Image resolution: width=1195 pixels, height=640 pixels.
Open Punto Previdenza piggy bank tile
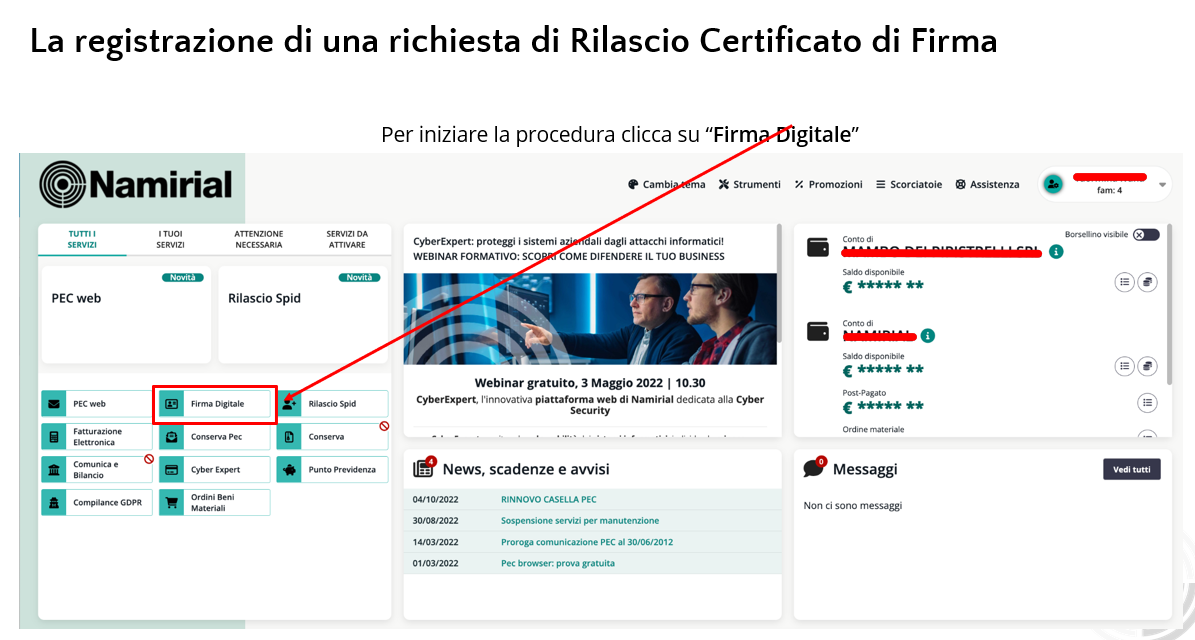click(332, 469)
